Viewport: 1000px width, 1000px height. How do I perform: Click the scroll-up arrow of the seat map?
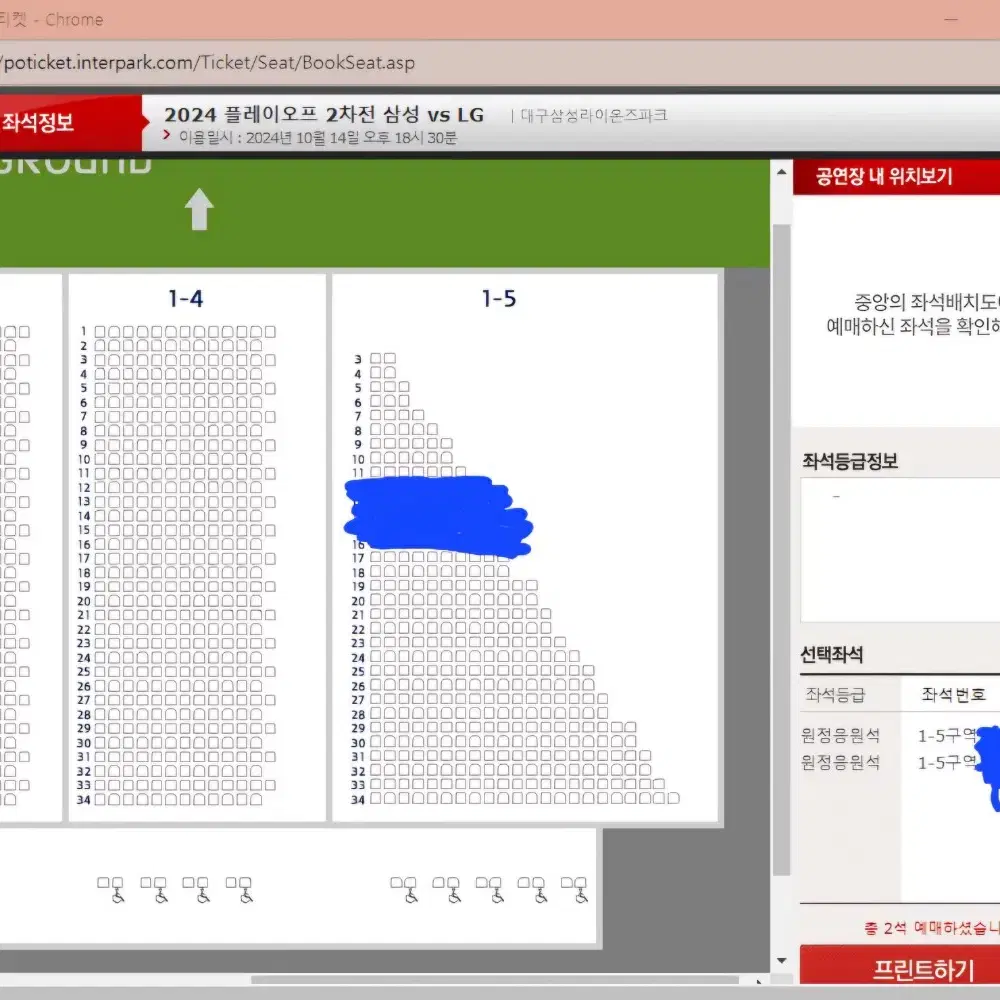click(781, 172)
